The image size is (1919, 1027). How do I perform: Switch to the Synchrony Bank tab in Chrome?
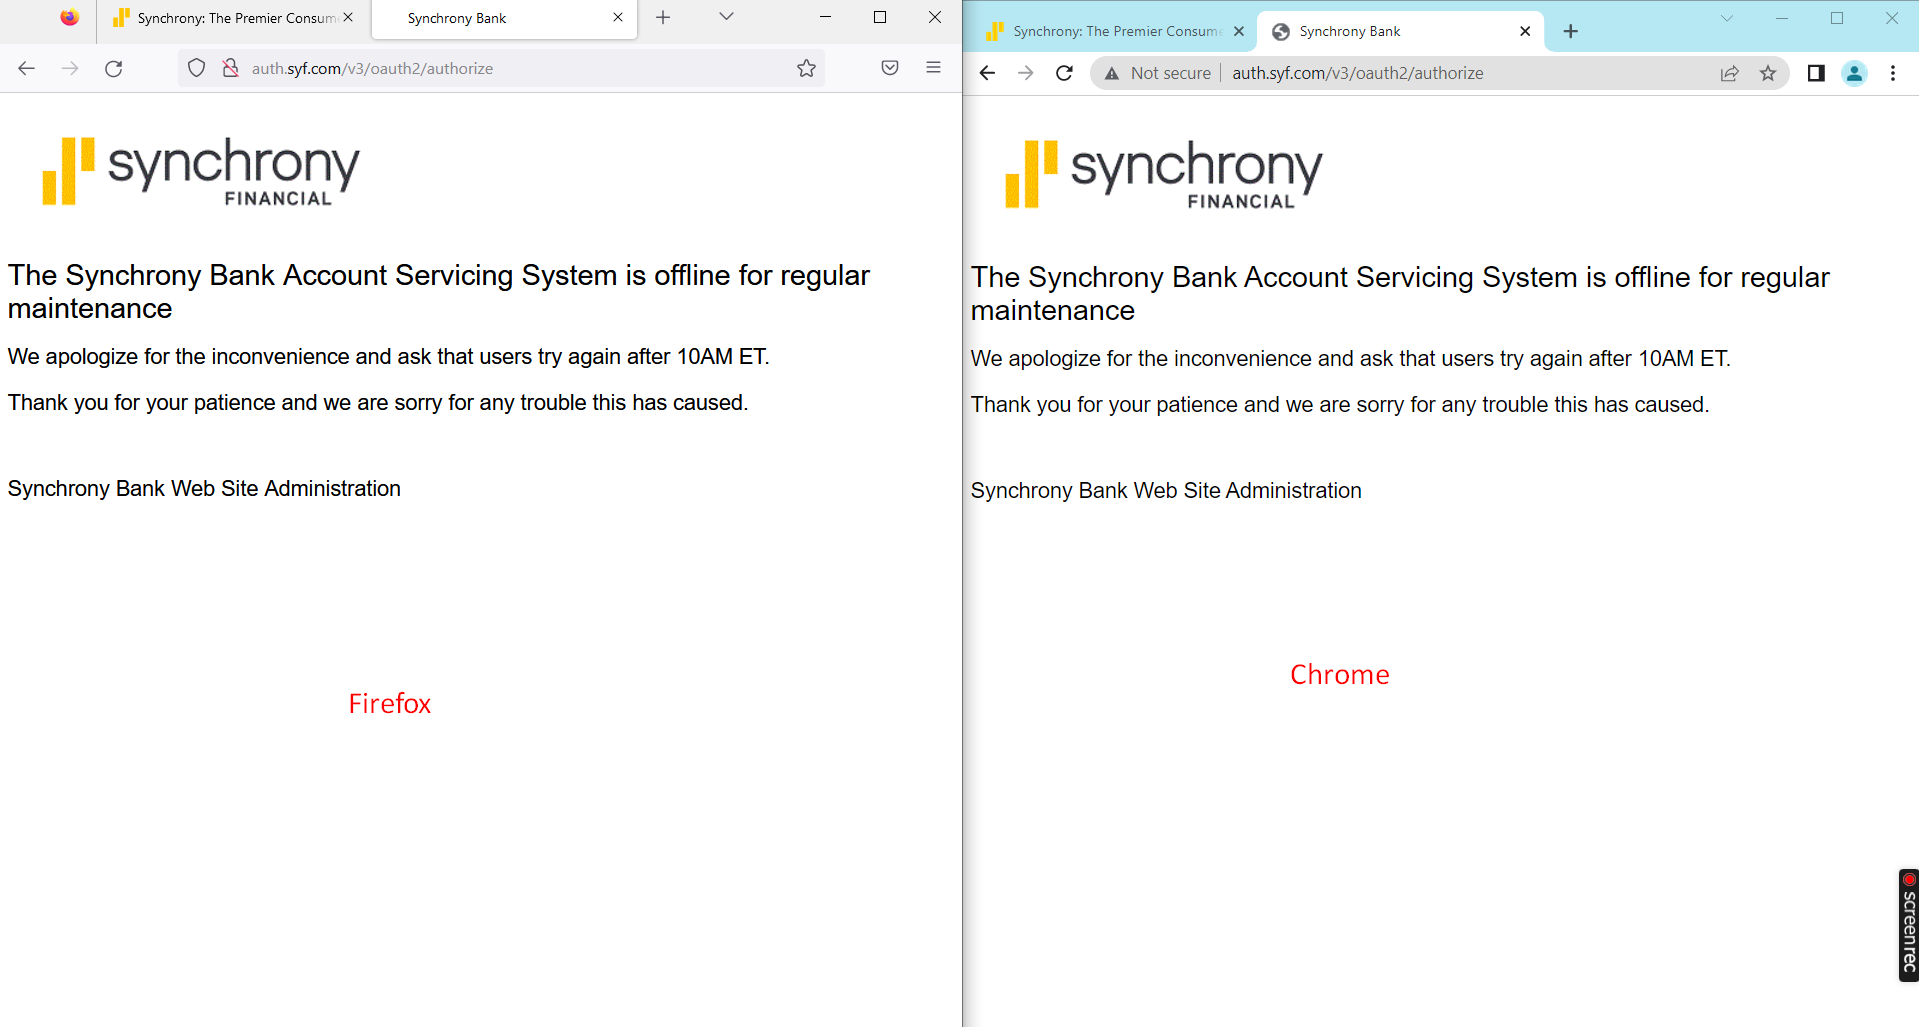point(1380,31)
